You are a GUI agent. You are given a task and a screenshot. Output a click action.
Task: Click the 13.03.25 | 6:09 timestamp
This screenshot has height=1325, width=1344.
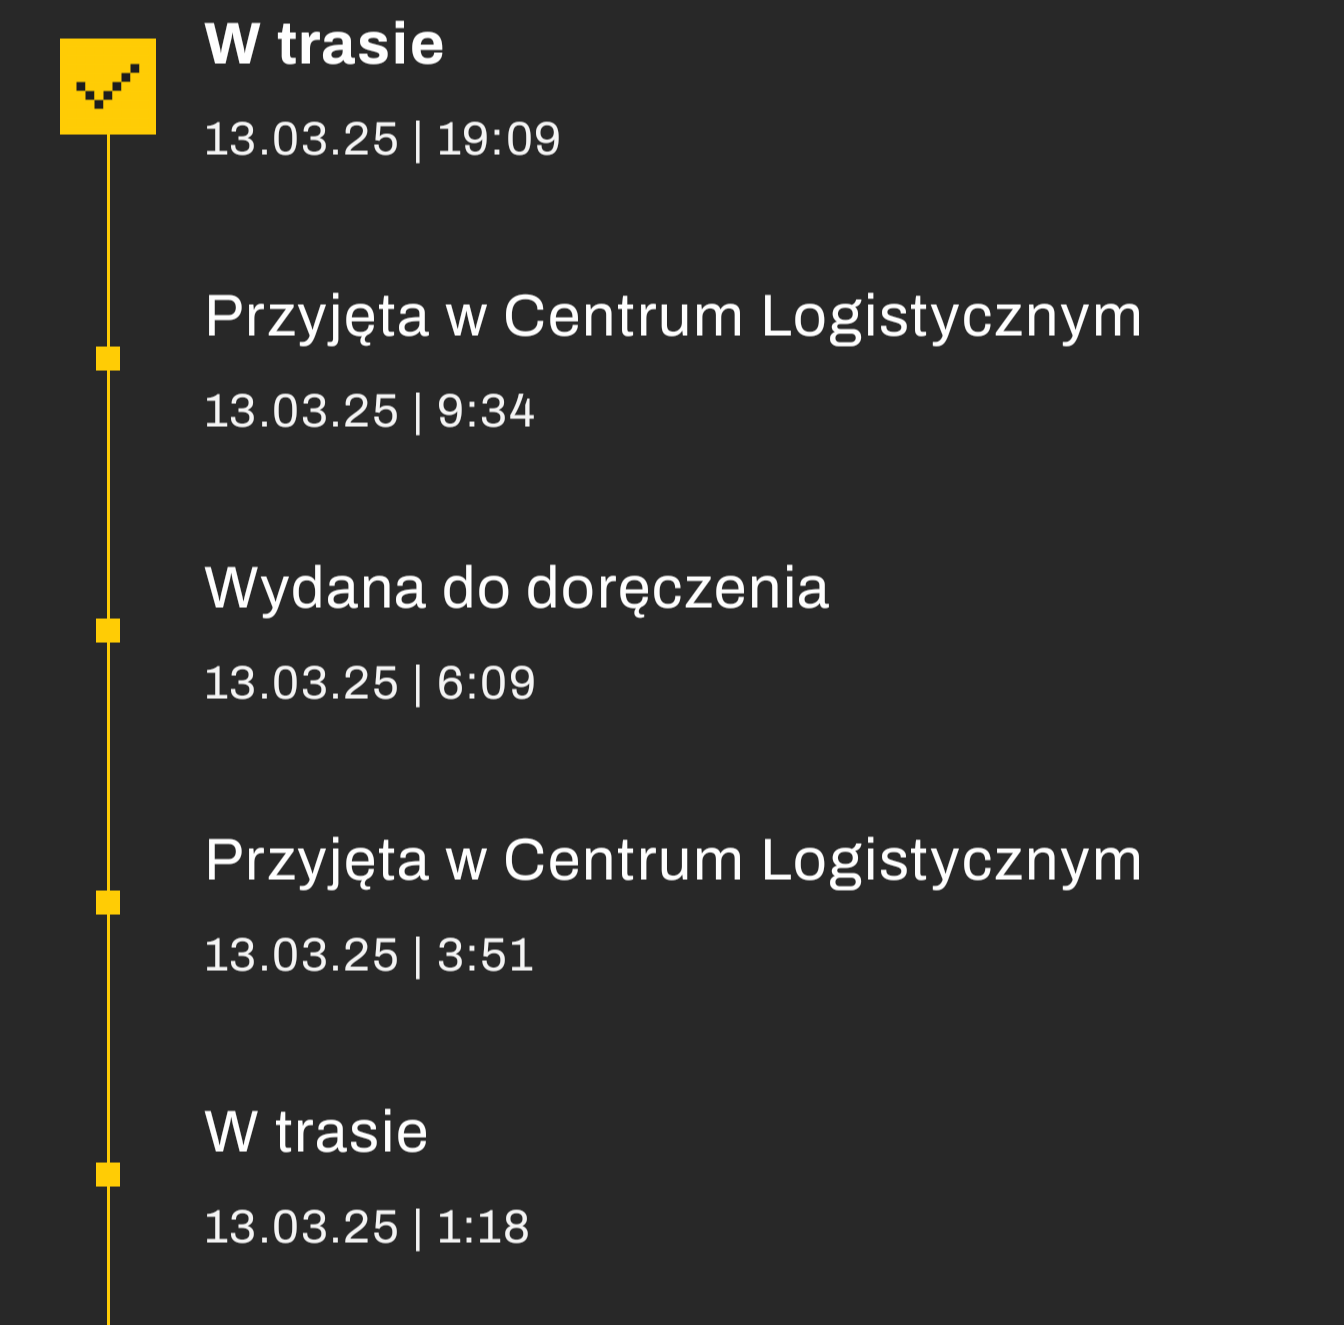[369, 683]
